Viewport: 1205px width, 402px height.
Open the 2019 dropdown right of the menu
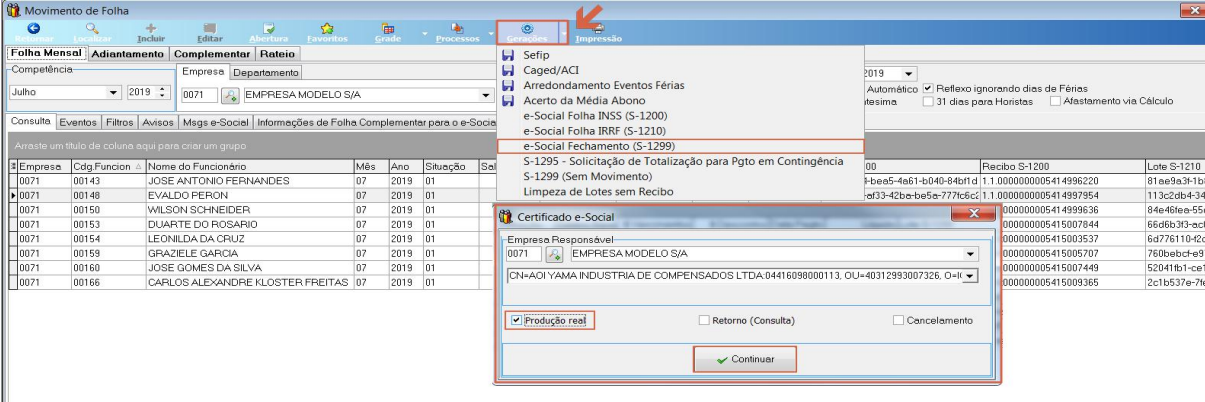(x=909, y=73)
